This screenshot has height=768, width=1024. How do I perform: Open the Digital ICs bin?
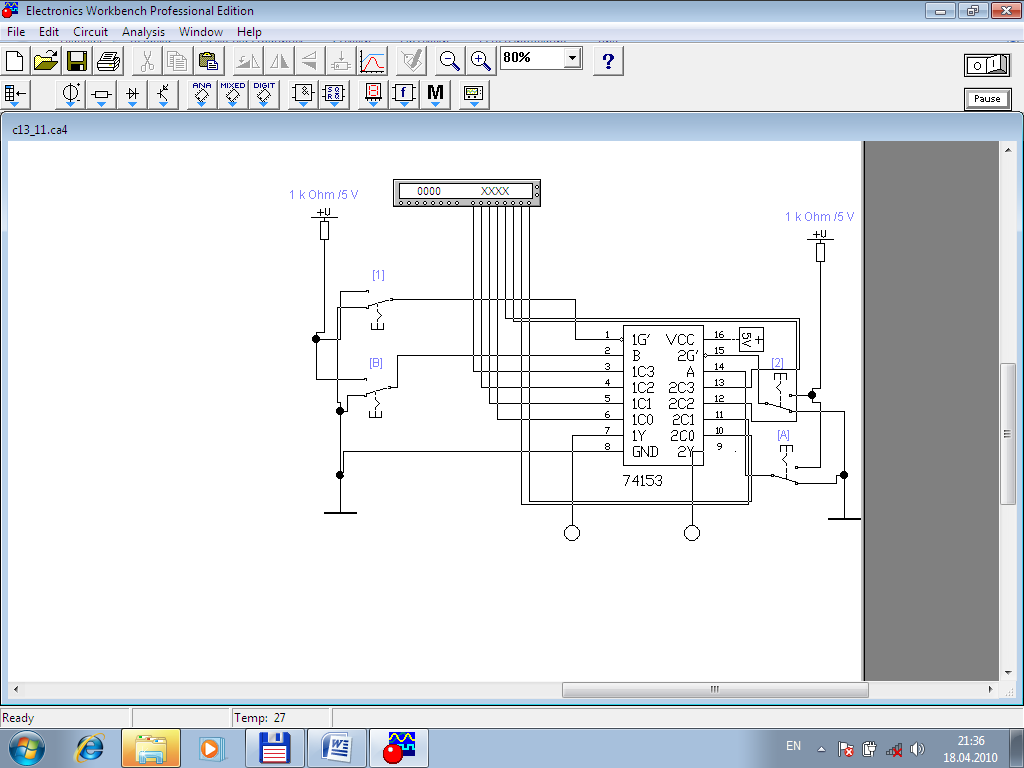264,94
